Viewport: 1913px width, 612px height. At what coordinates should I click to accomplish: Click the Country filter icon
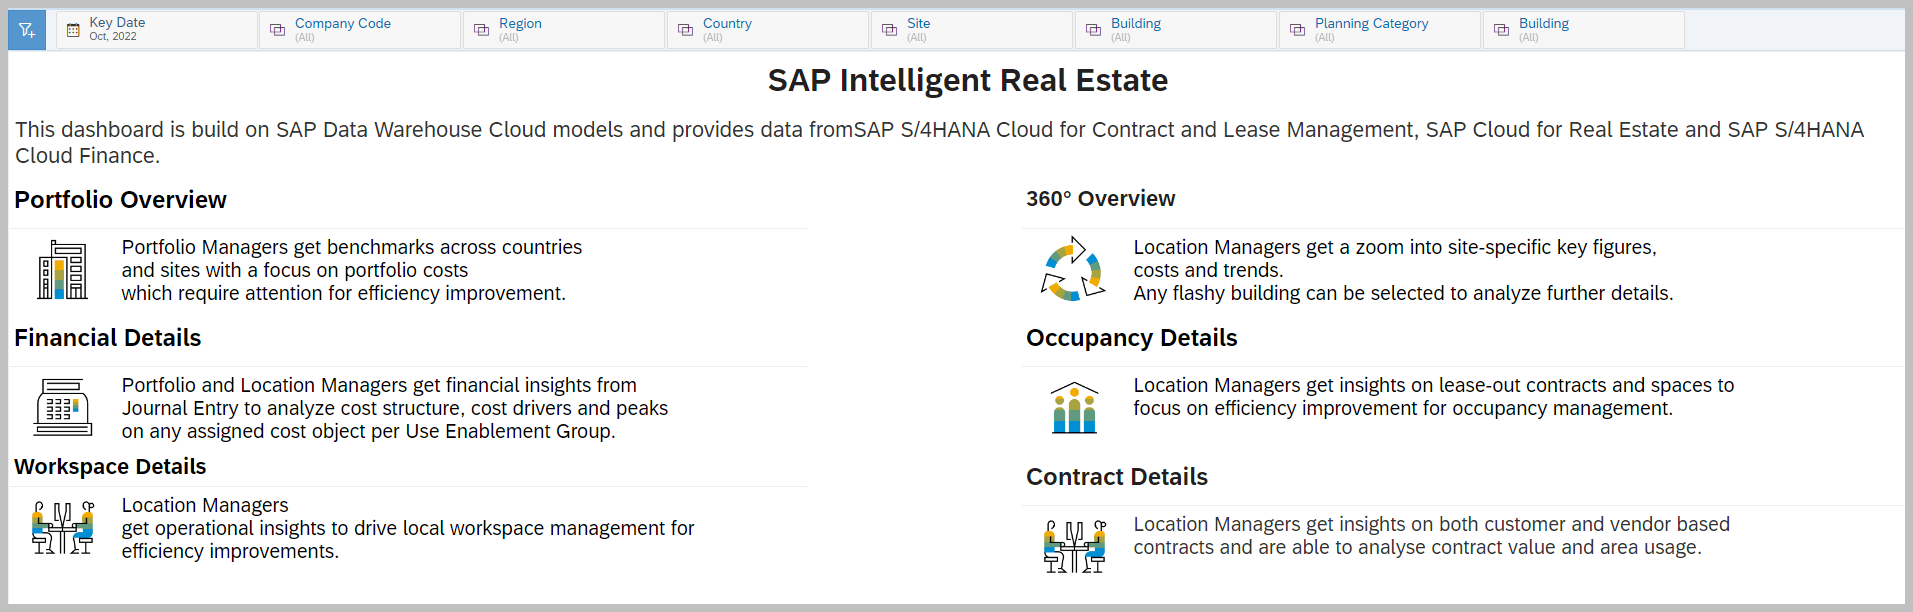tap(685, 30)
